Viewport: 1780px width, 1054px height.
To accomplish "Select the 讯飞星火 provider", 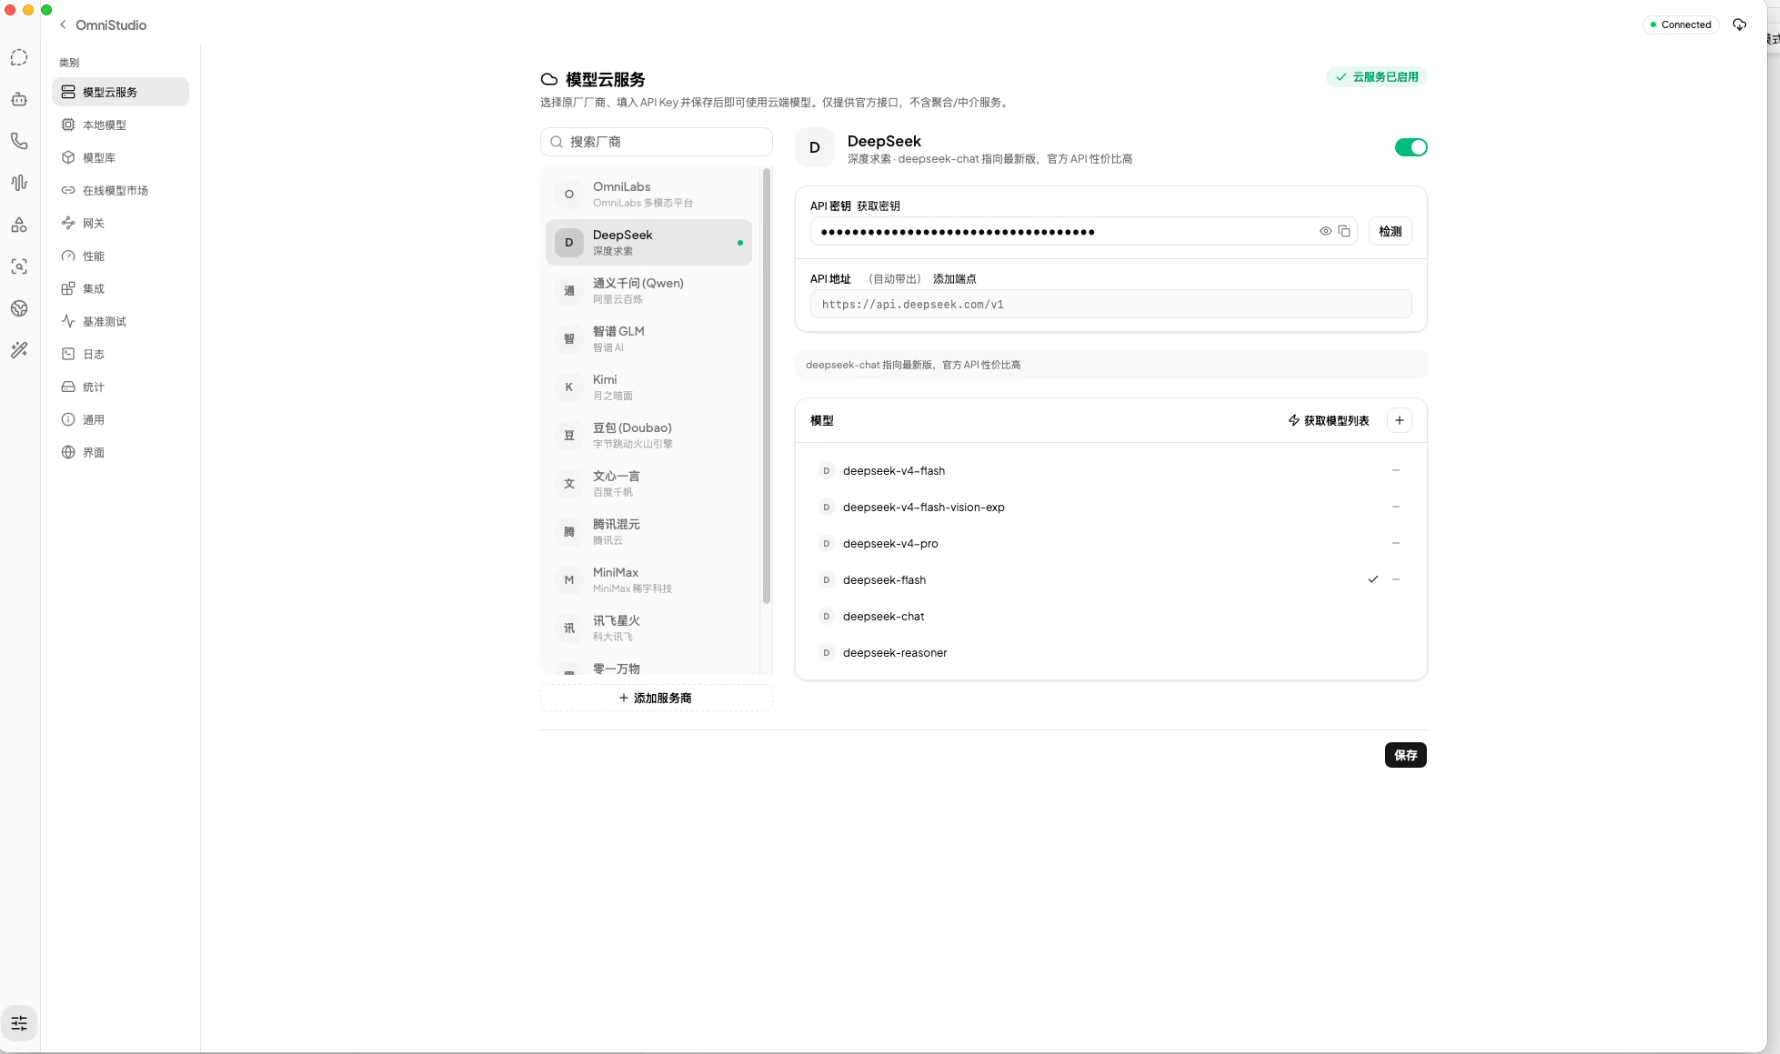I will pos(648,628).
